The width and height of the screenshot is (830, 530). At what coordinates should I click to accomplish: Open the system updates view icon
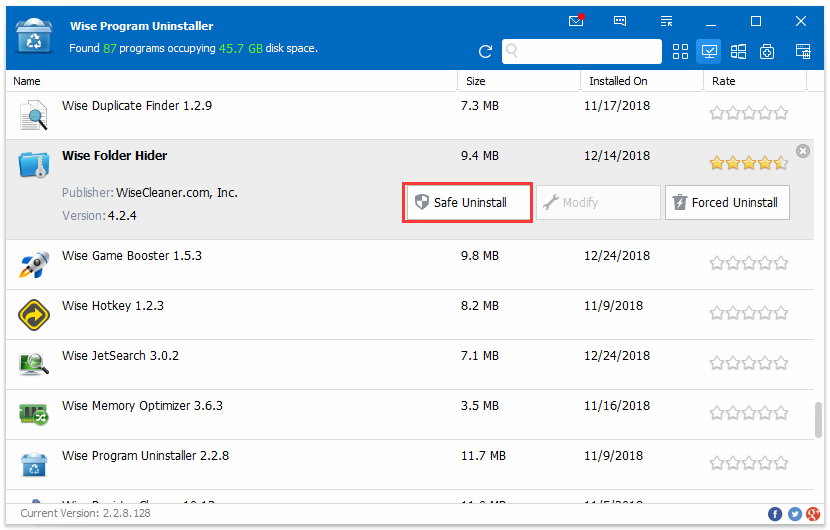767,51
